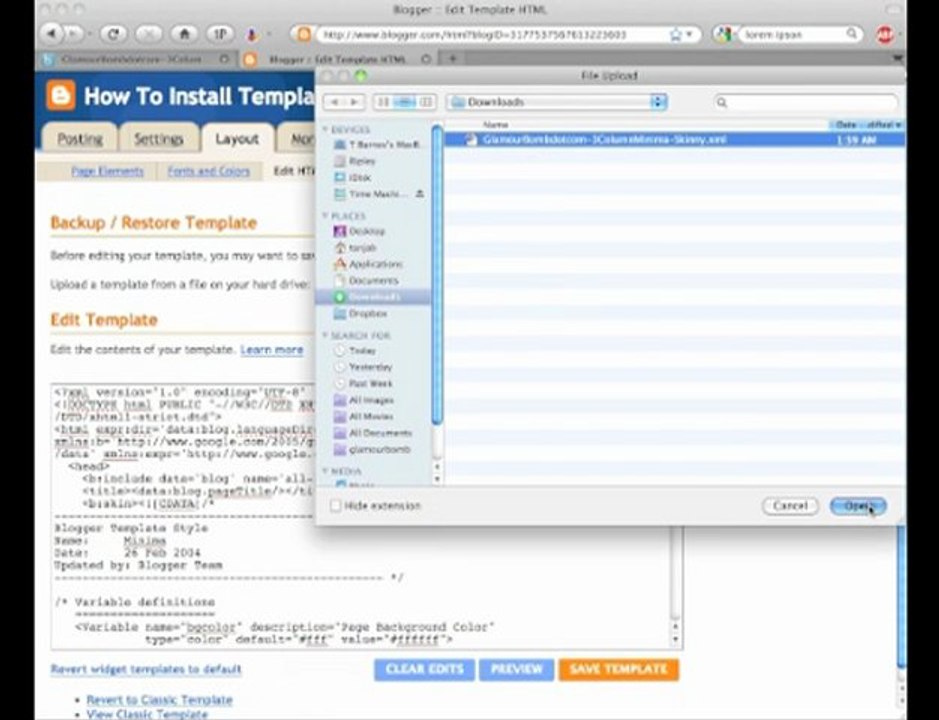Click the search magnifier in browser search box

851,34
